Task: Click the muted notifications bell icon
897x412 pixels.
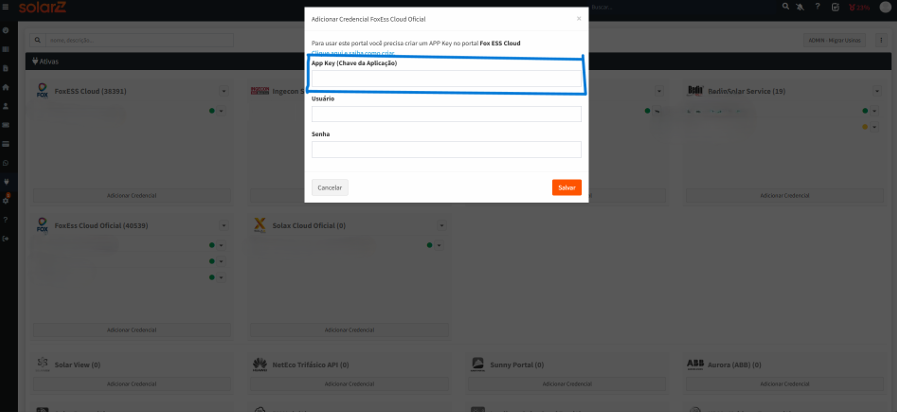Action: (x=801, y=7)
